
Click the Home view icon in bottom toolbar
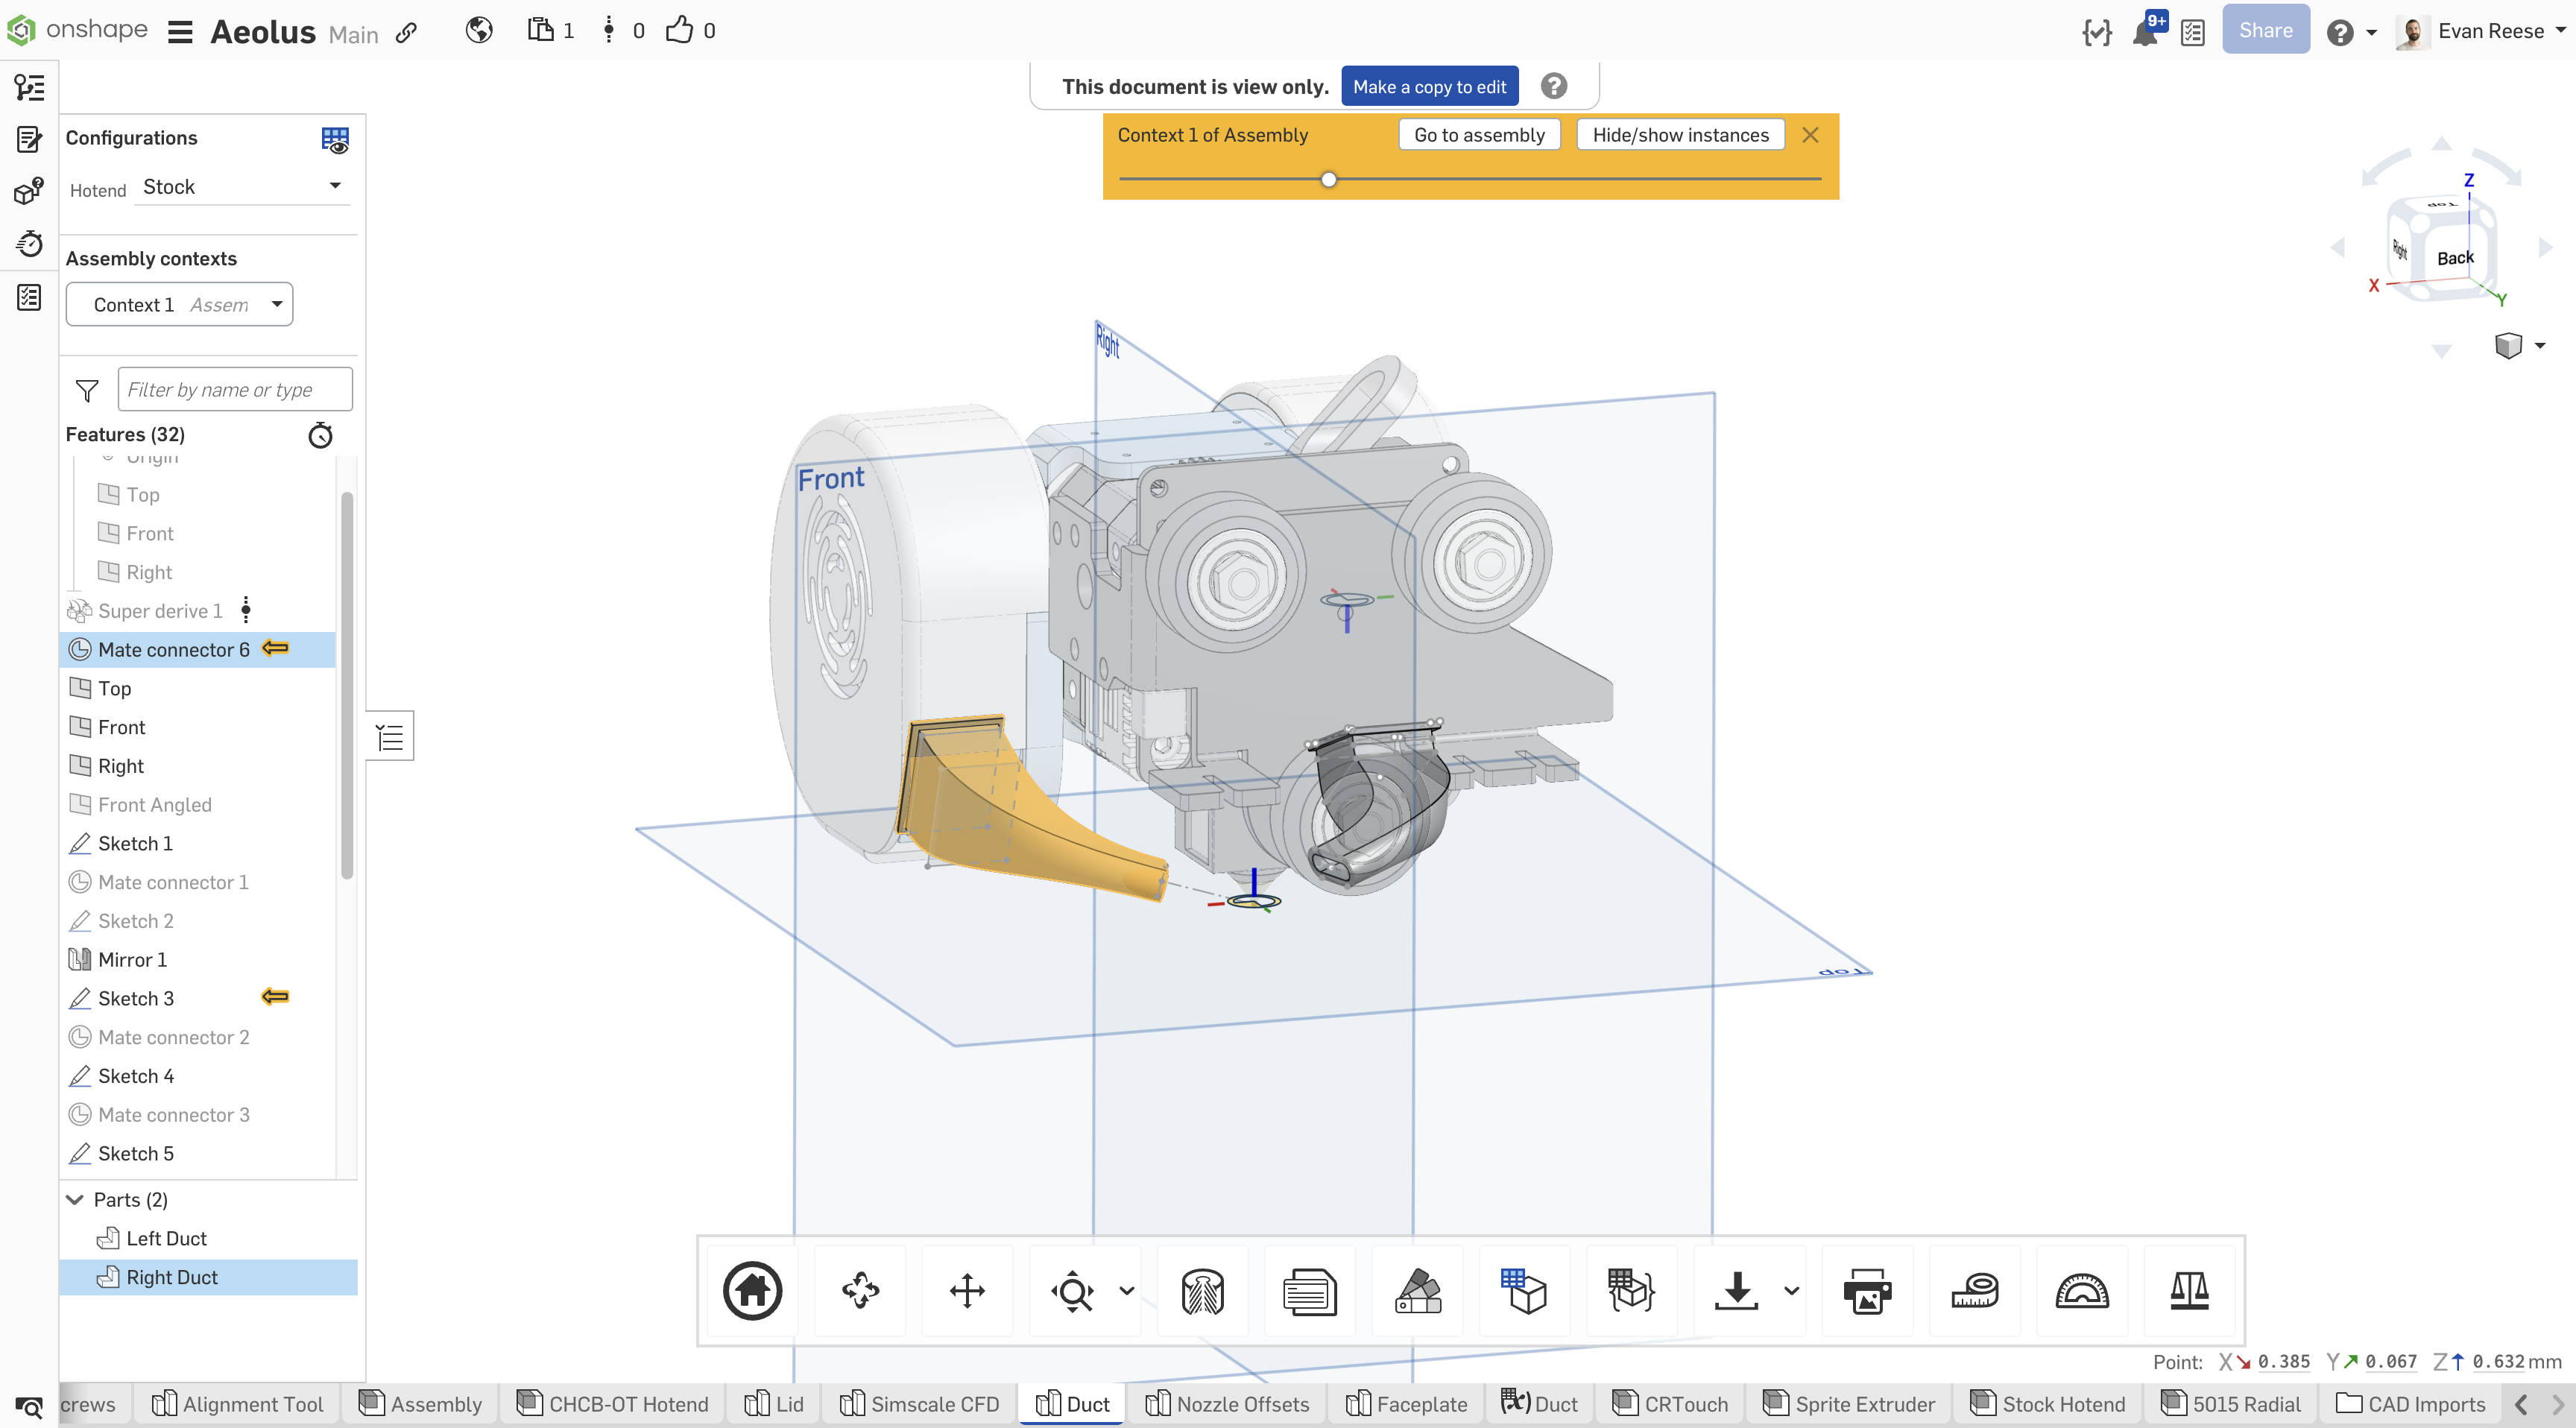tap(752, 1290)
